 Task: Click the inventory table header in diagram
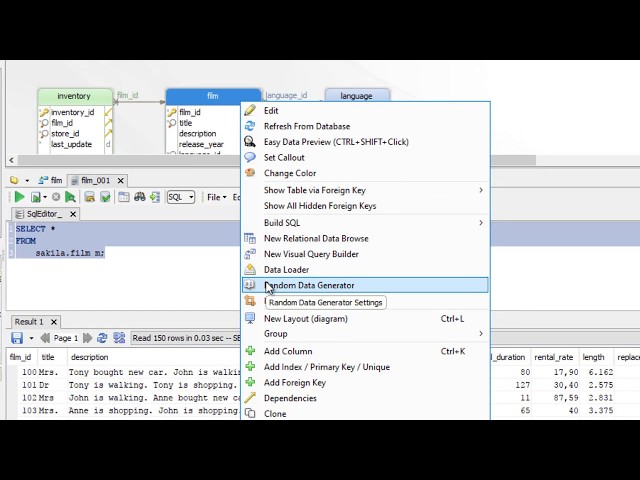click(x=74, y=96)
